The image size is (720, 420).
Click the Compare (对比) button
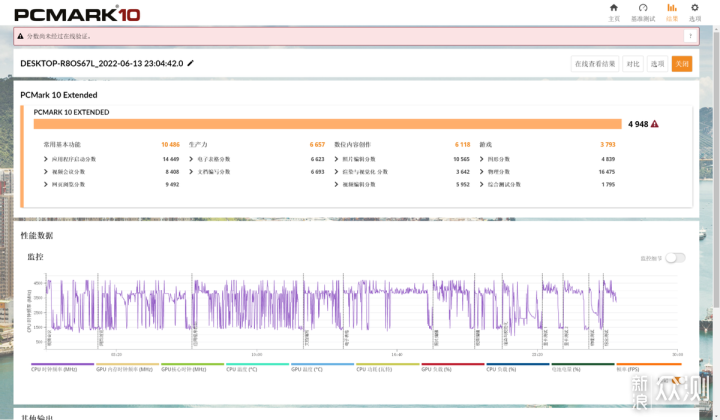[633, 64]
